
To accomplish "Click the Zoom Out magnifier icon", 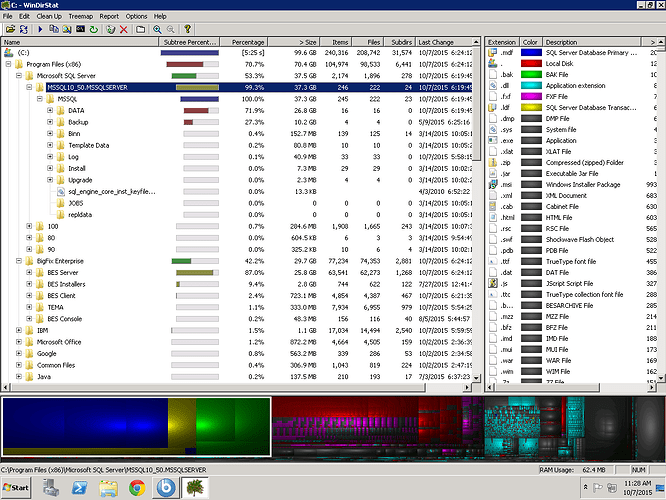I will 170,29.
